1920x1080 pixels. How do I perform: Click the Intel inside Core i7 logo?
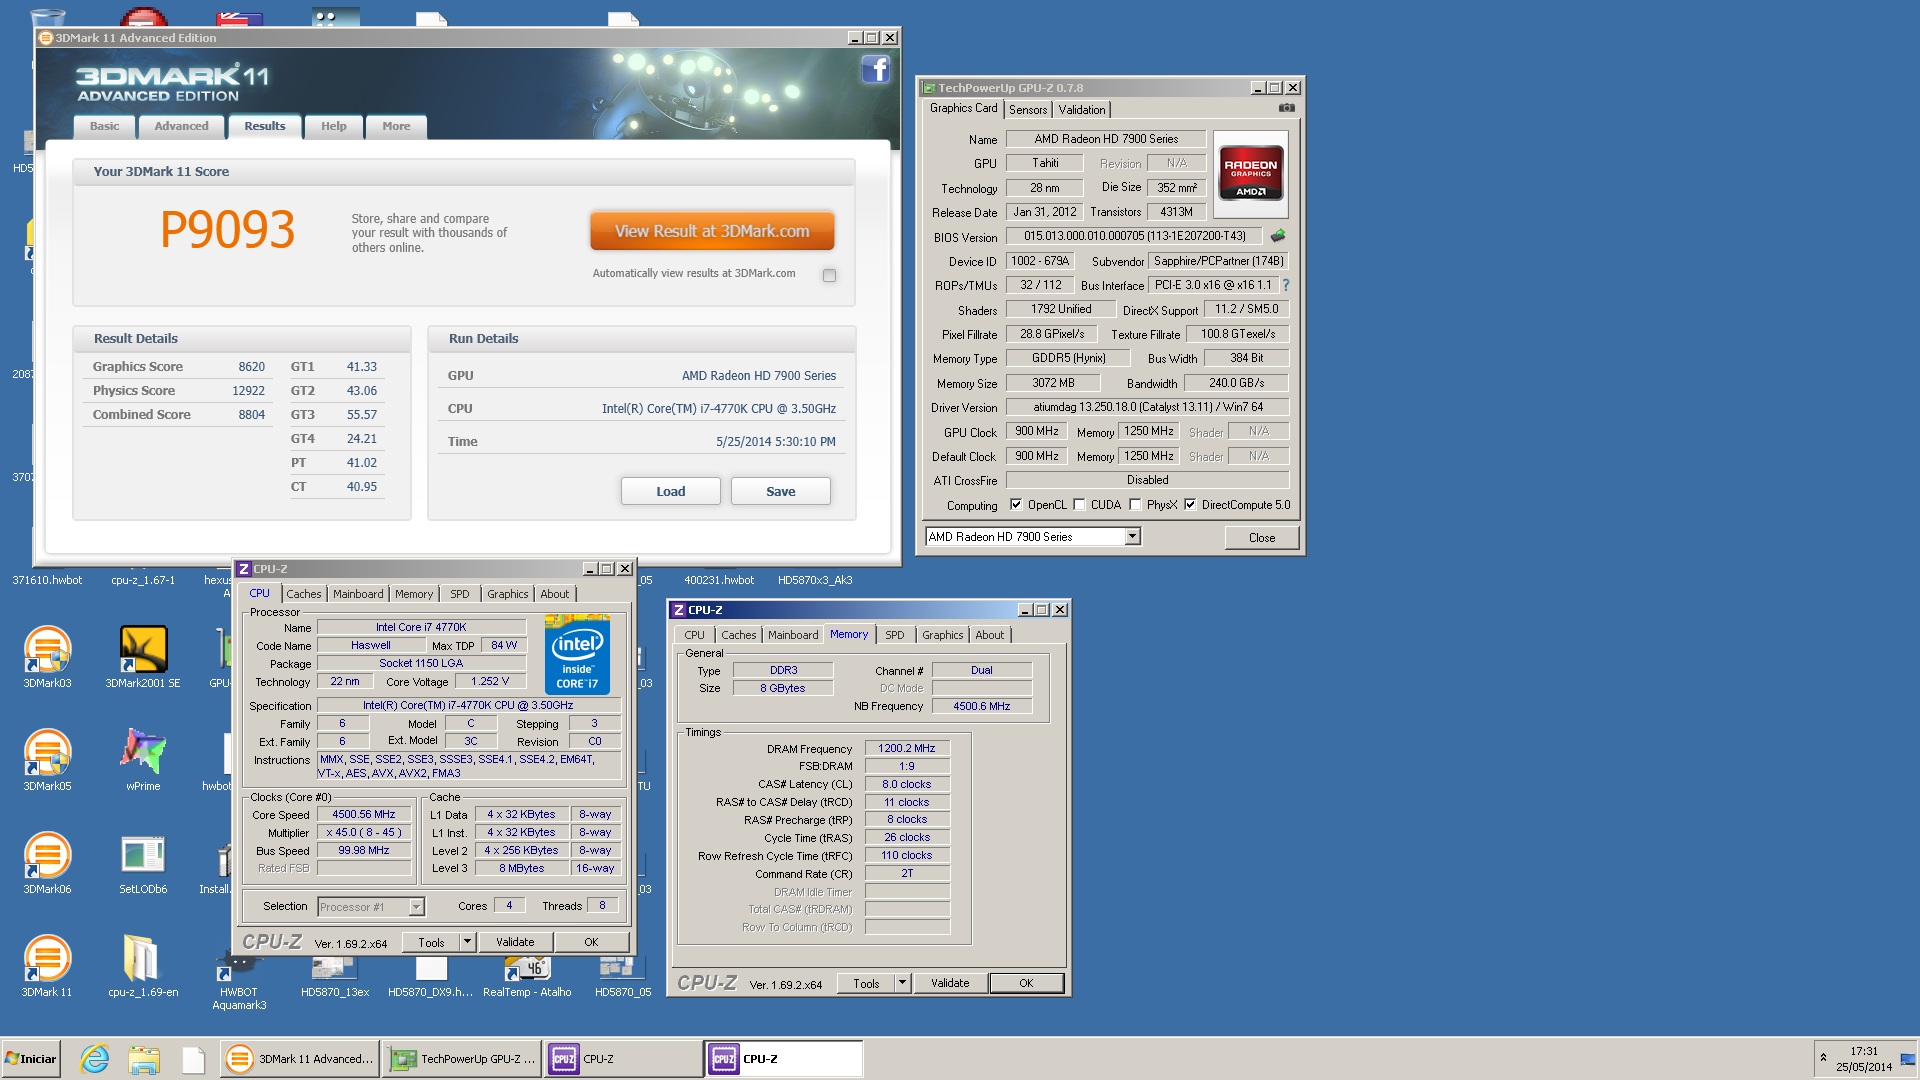(x=577, y=656)
